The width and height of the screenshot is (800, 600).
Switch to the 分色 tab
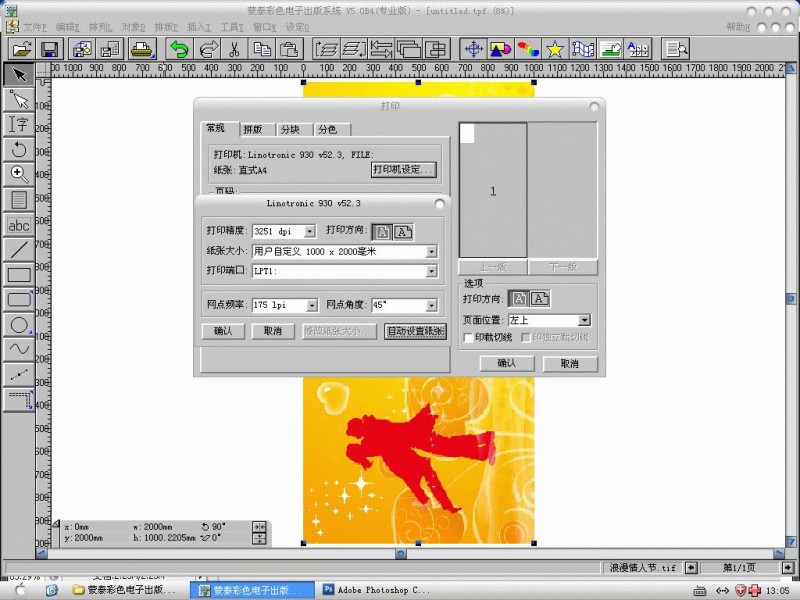(327, 129)
